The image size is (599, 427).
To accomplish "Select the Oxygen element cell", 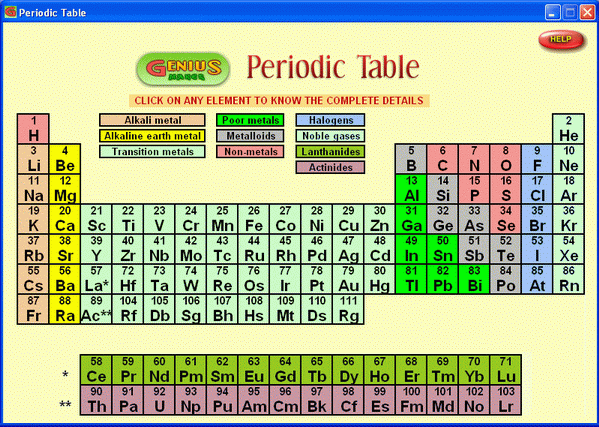I will tap(505, 159).
